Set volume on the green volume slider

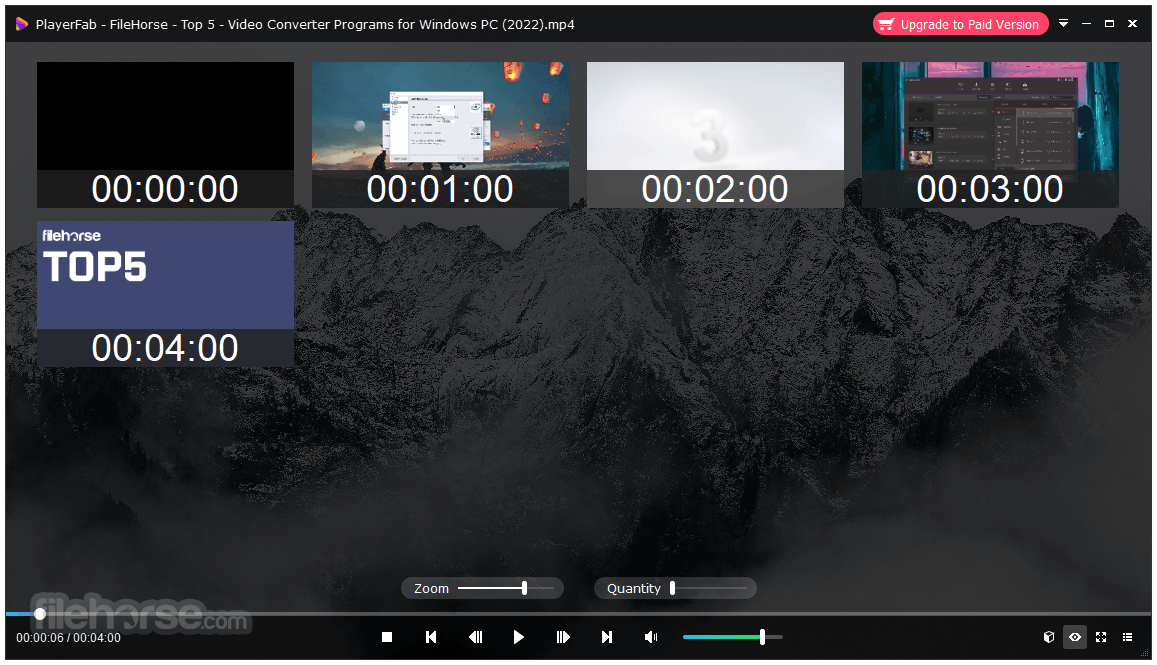pos(732,637)
